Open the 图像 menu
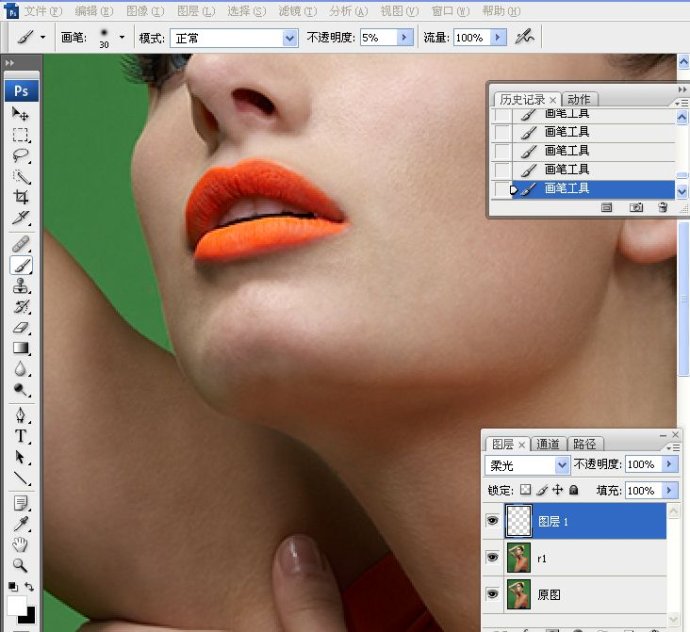 tap(145, 11)
